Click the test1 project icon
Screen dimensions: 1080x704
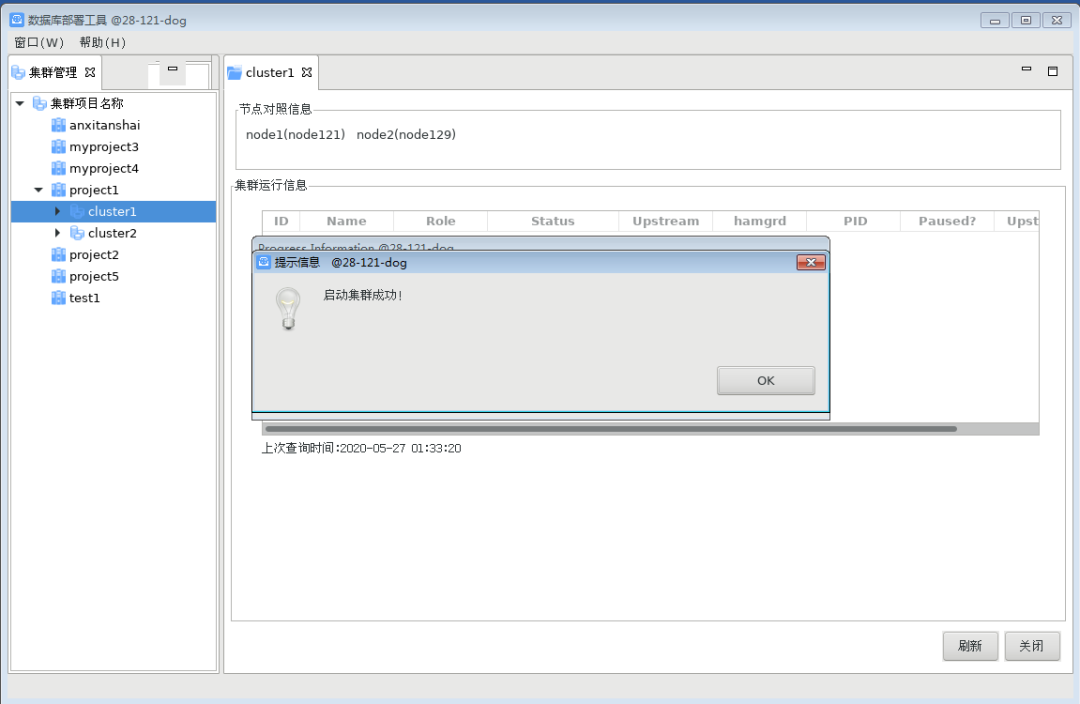(59, 298)
